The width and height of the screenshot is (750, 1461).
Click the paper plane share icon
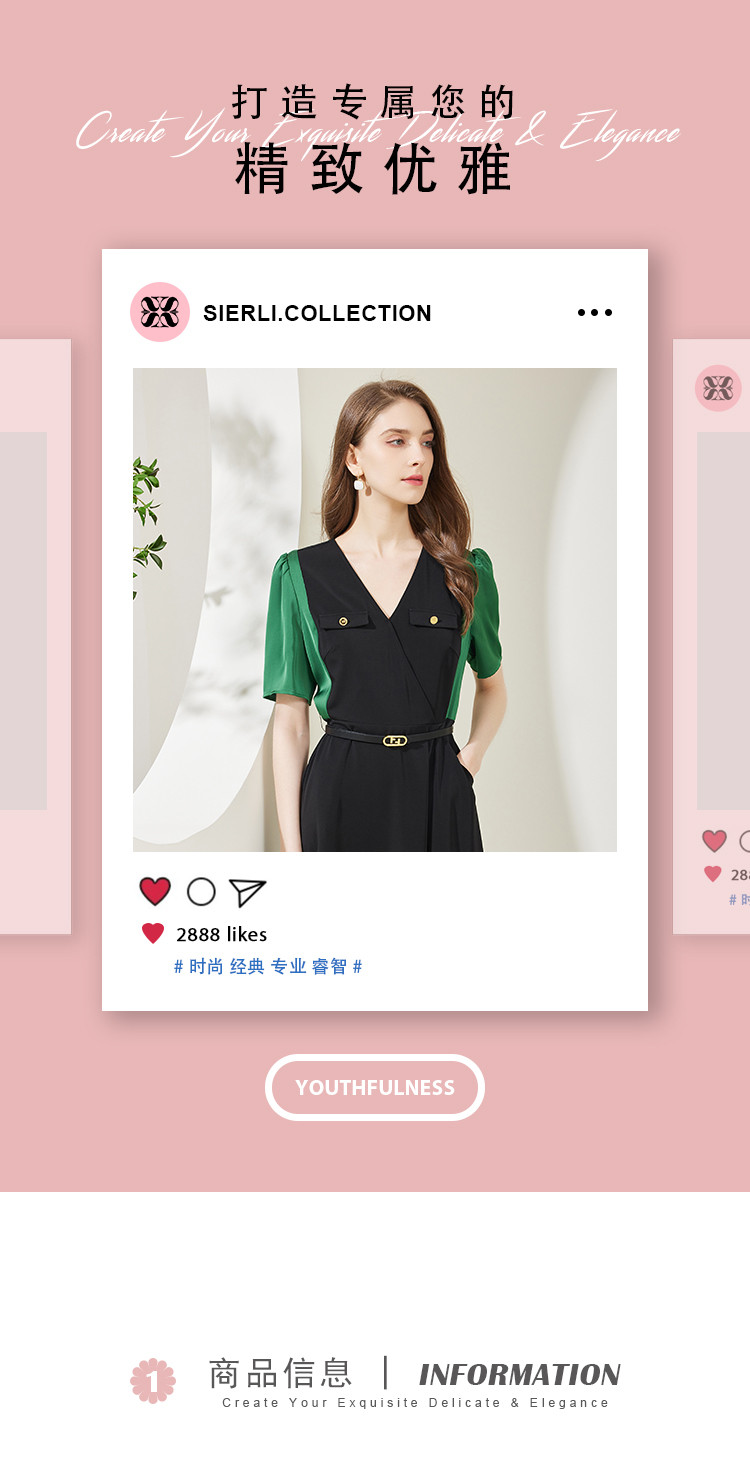(247, 892)
